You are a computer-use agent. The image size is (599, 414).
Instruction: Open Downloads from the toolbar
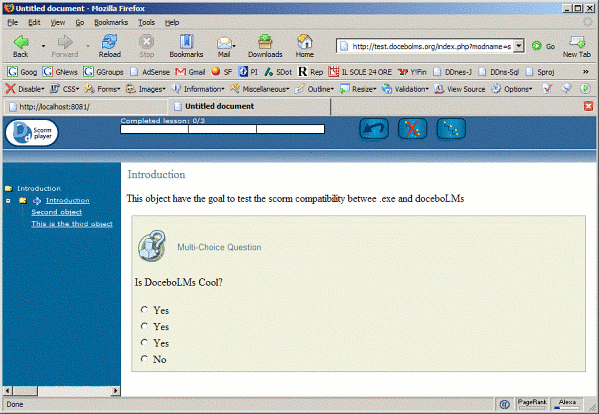coord(265,46)
